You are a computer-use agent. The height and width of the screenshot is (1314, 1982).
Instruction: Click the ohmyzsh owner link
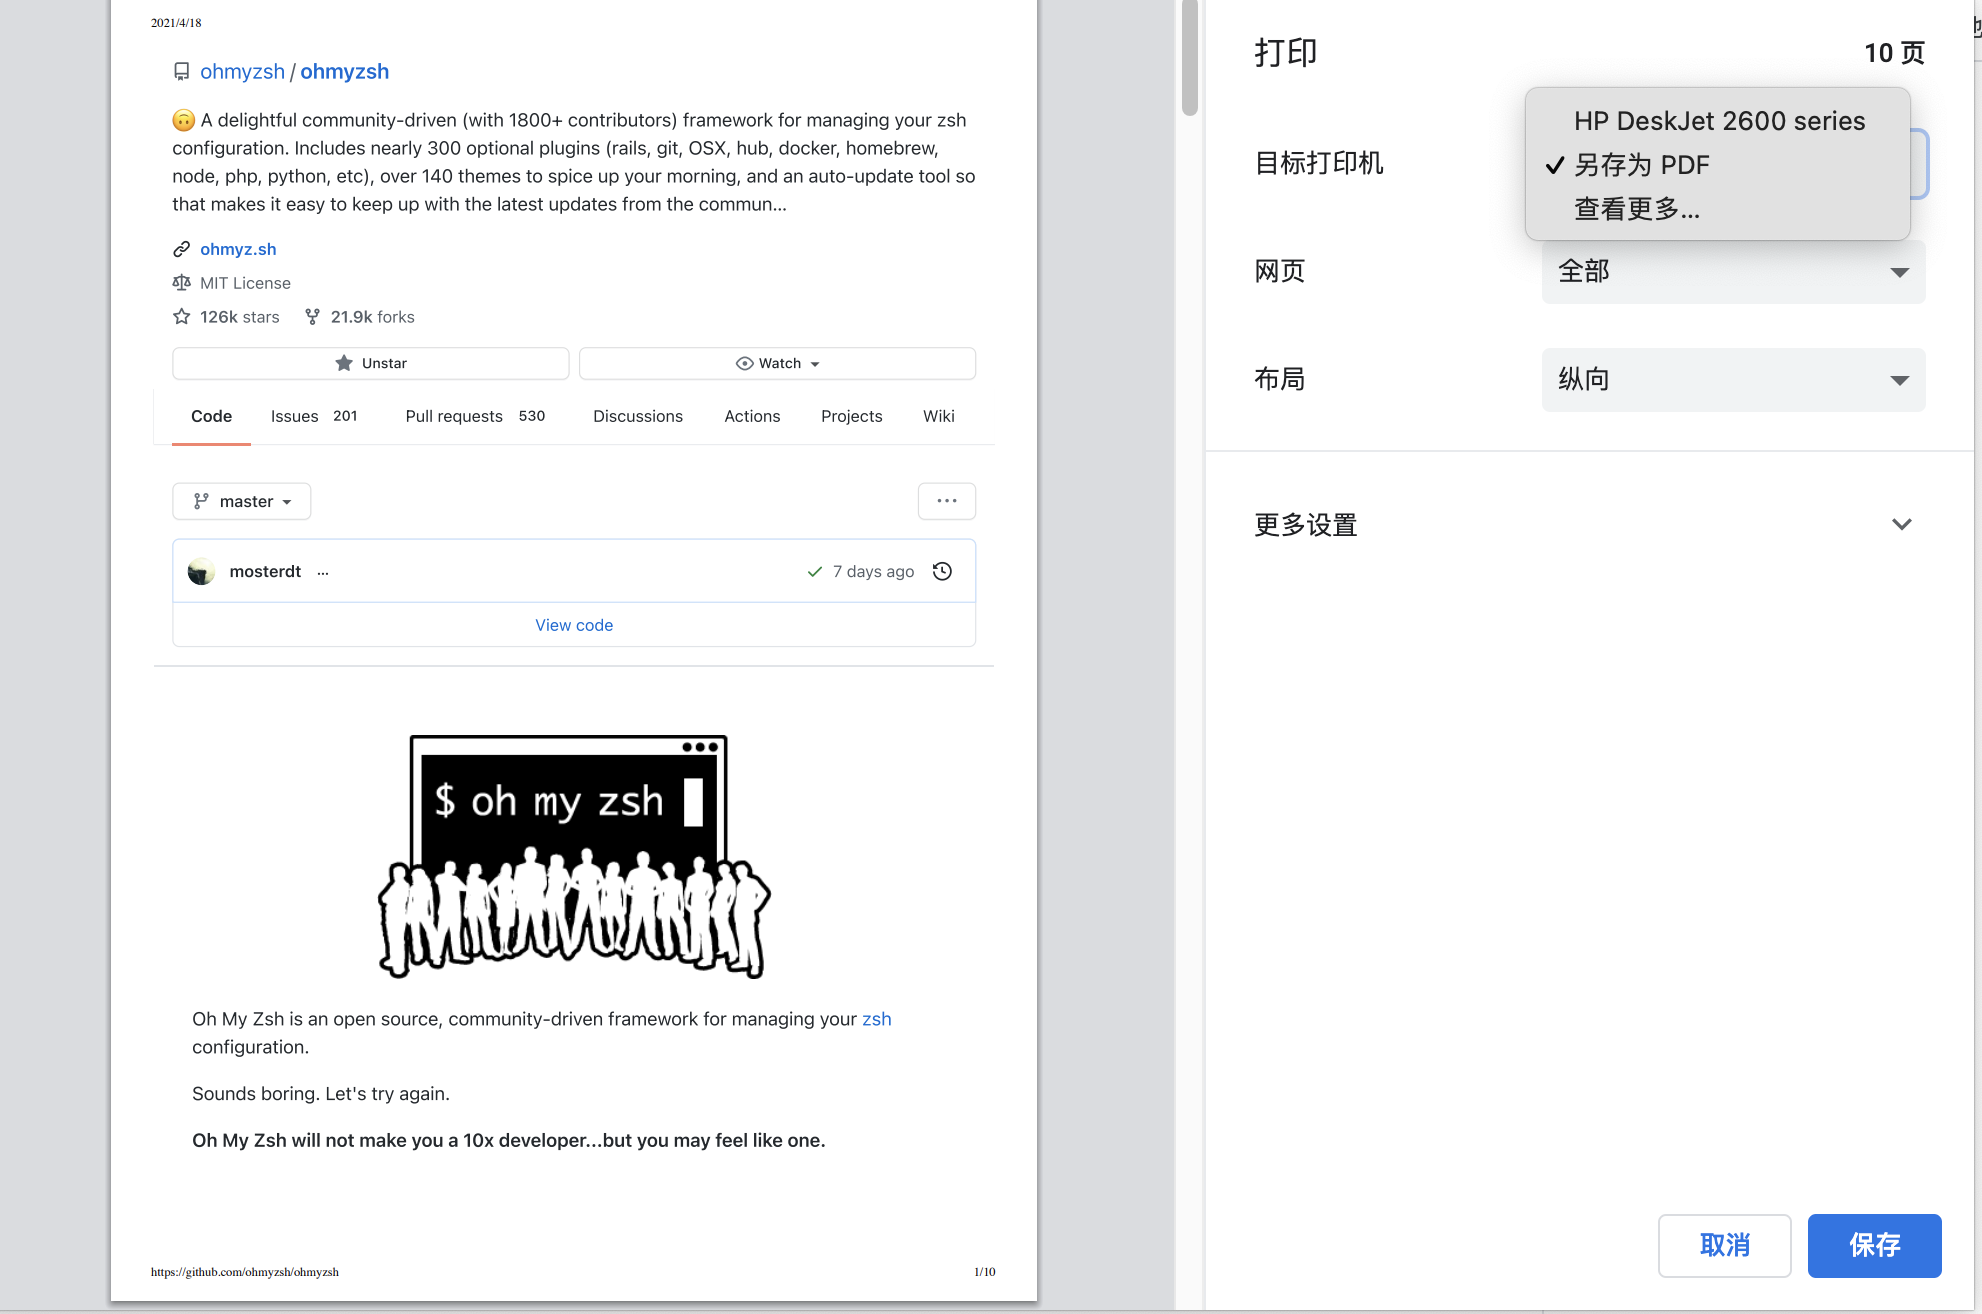(242, 72)
